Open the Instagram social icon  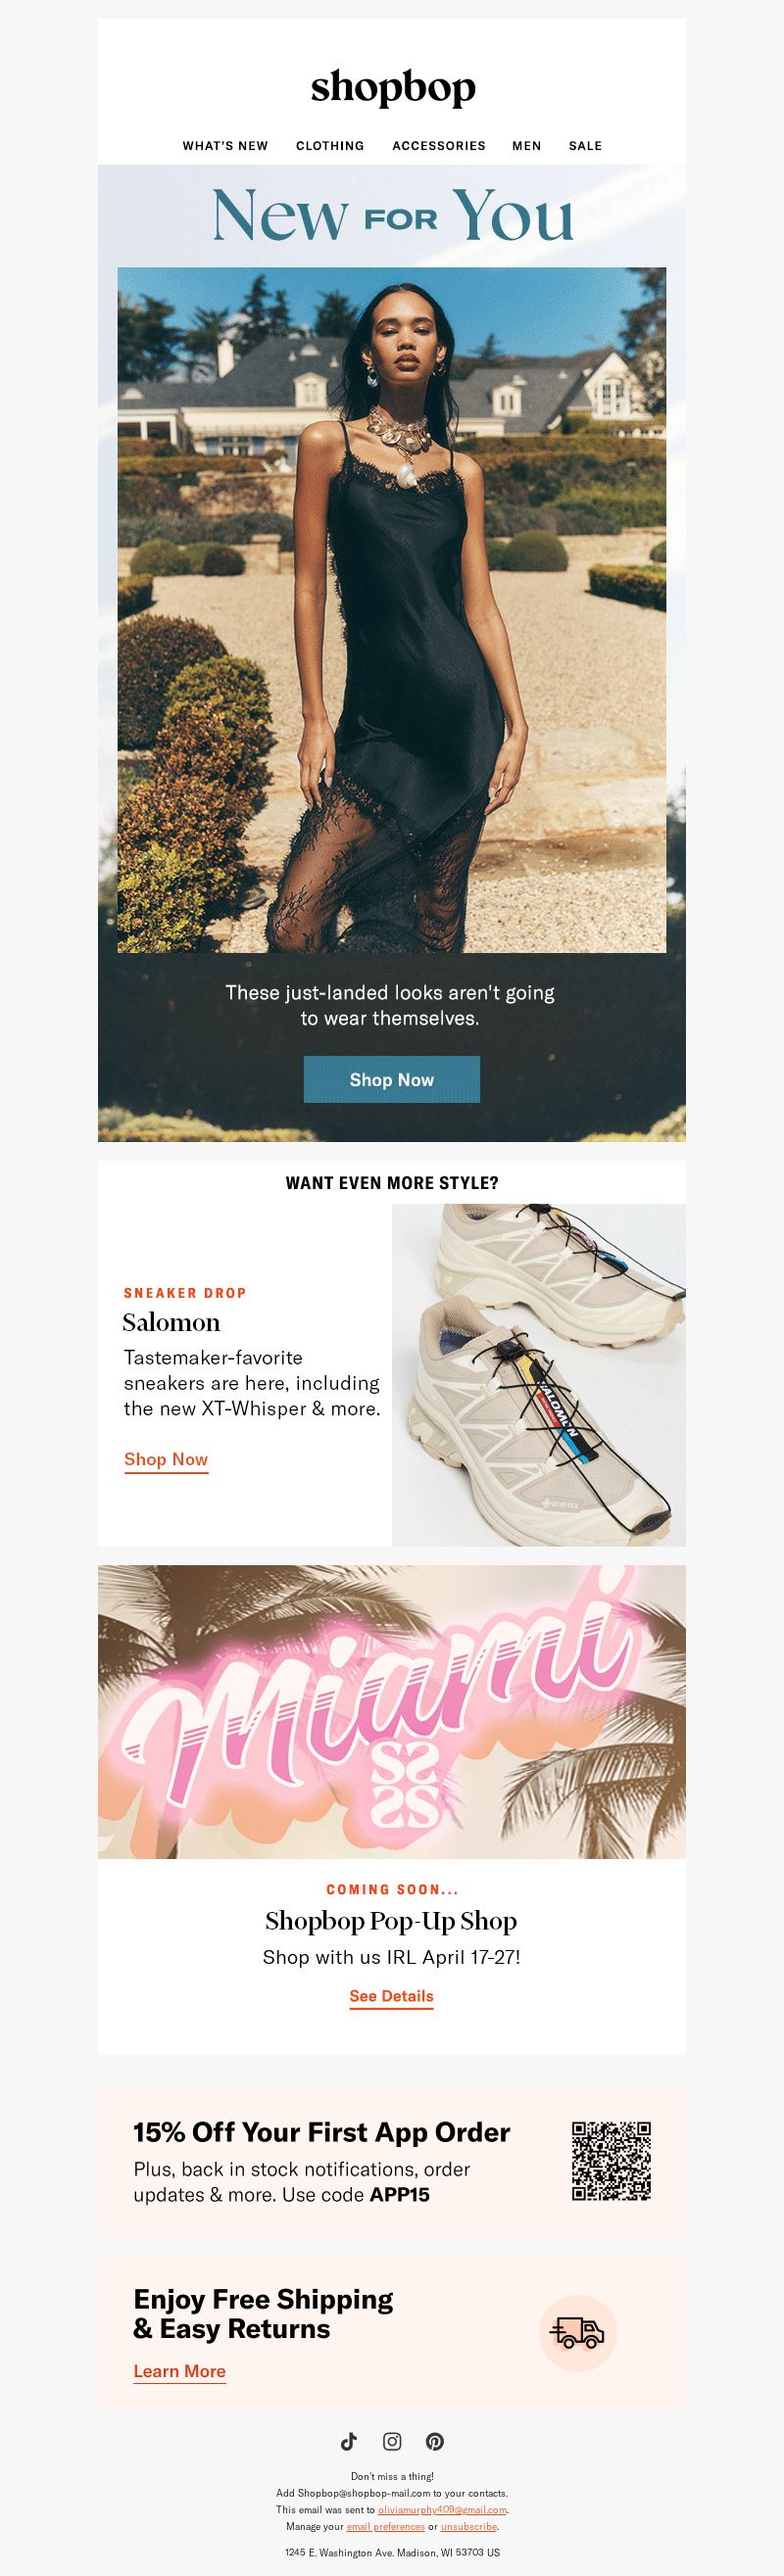point(392,2441)
